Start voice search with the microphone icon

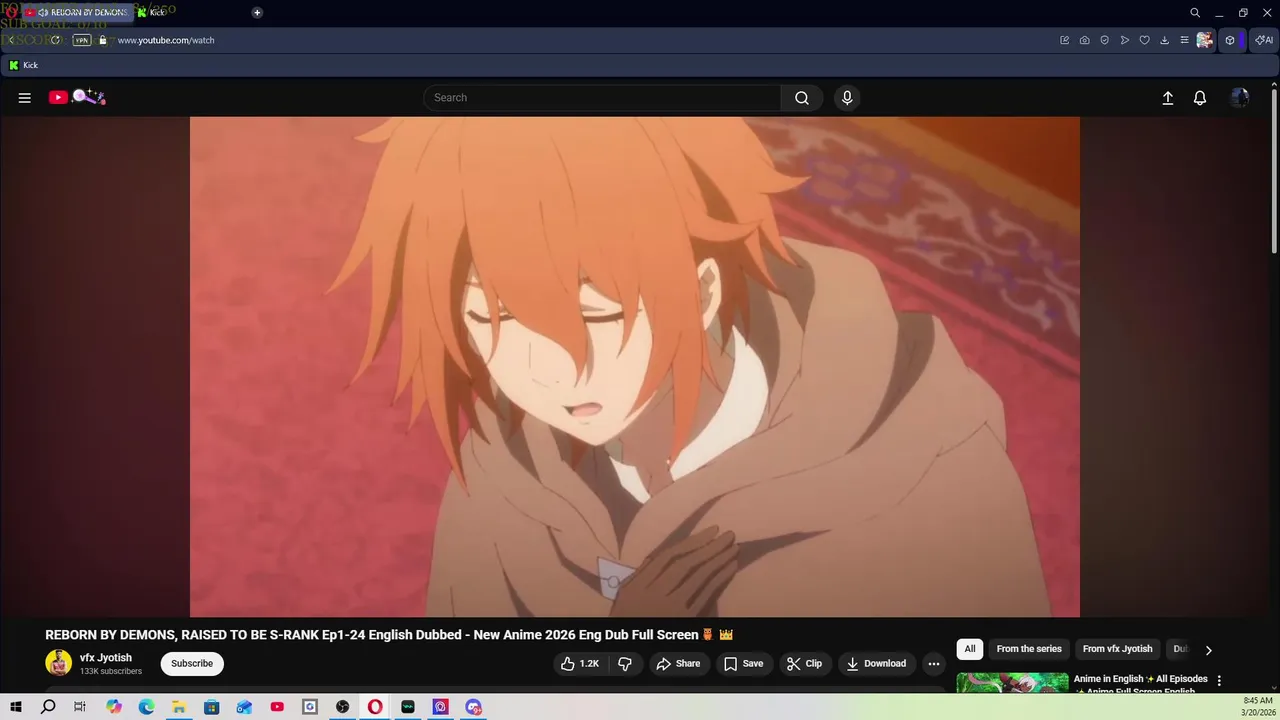[847, 98]
